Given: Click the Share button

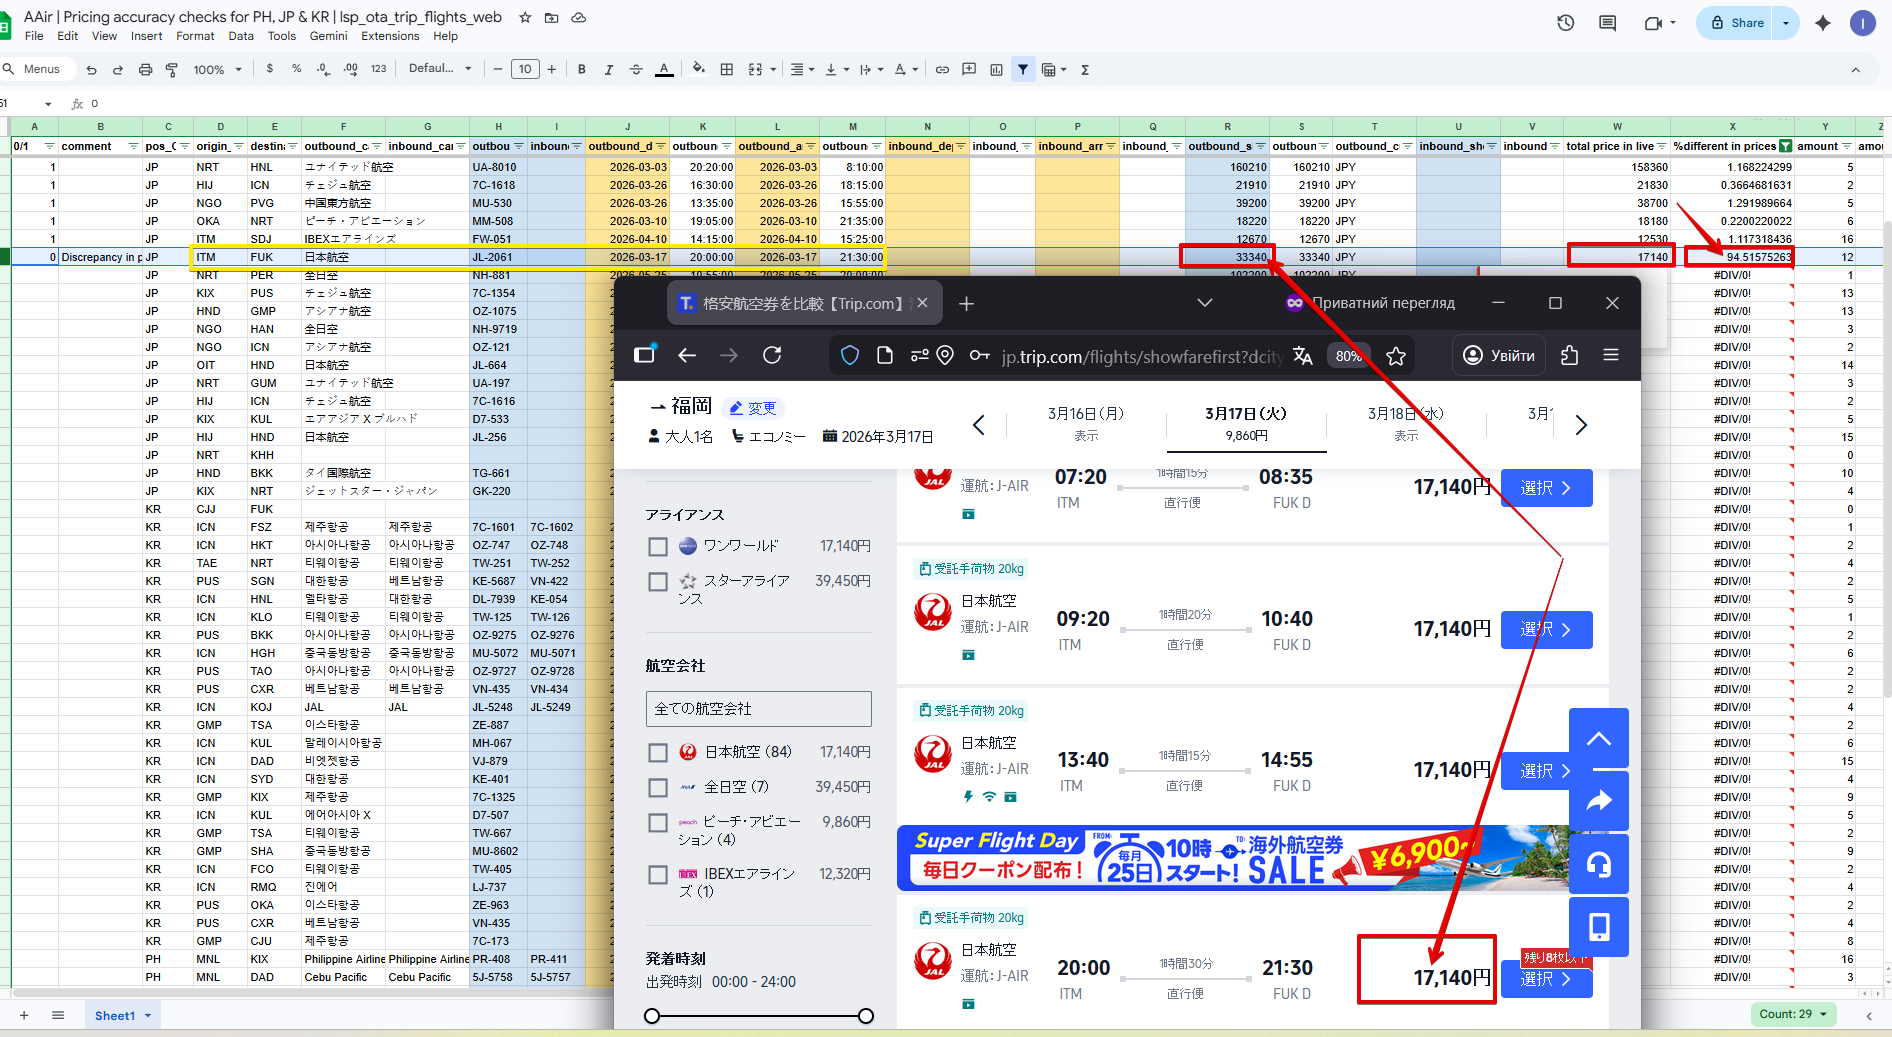Looking at the screenshot, I should 1737,23.
